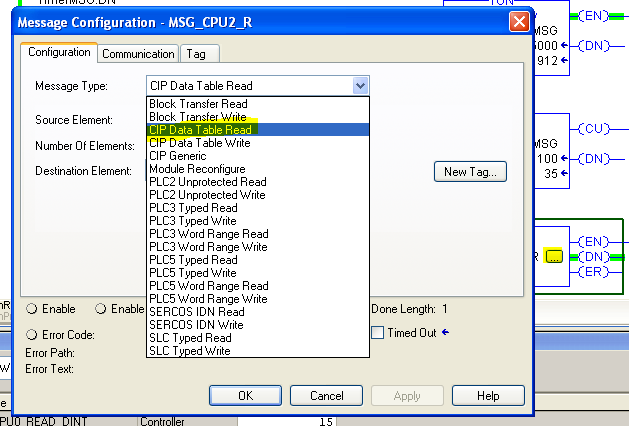Screen dimensions: 629x426
Task: Click the Error Code status indicator
Action: (31, 335)
